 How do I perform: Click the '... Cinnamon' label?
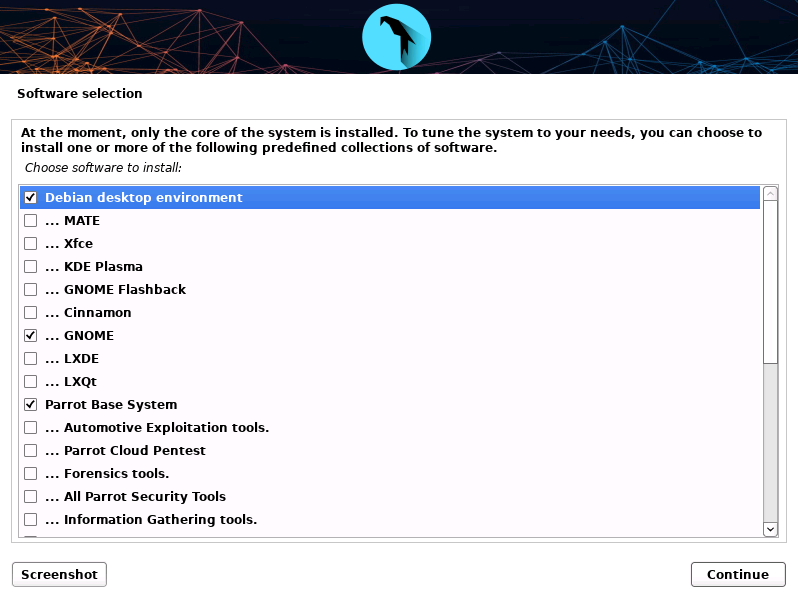coord(88,312)
